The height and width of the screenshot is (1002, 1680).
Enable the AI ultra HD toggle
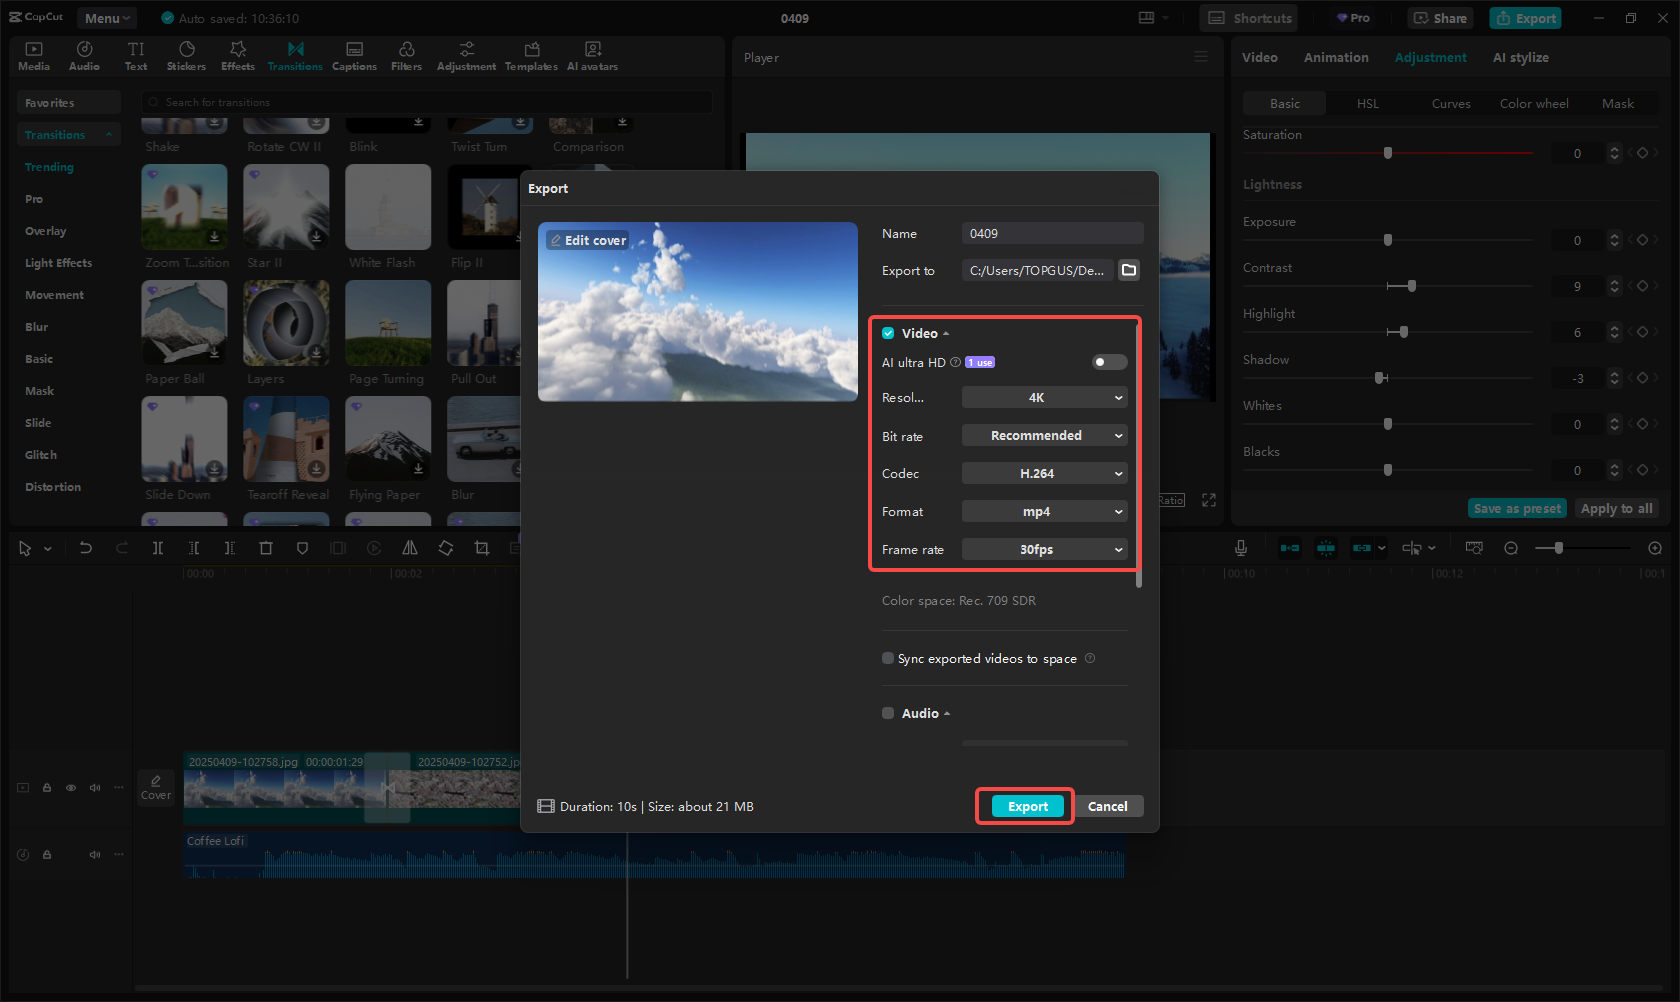tap(1109, 362)
